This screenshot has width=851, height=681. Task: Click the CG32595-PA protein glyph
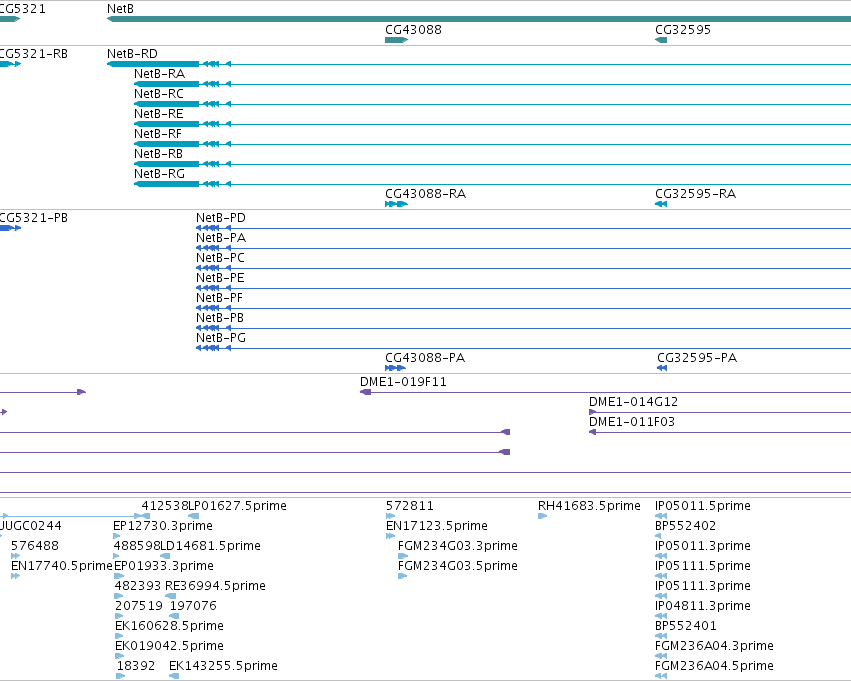pos(662,368)
